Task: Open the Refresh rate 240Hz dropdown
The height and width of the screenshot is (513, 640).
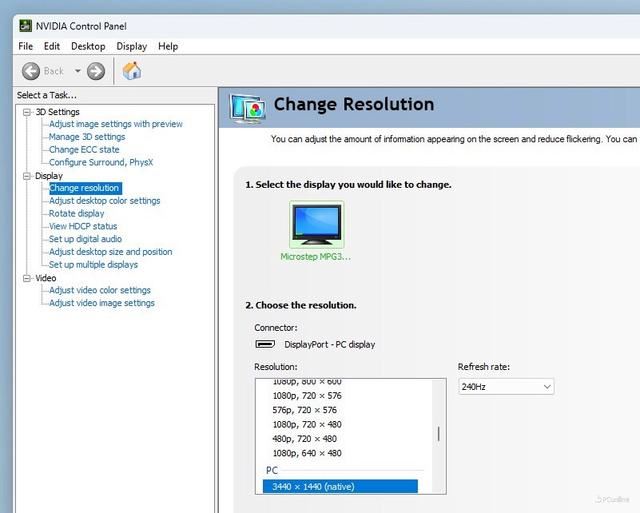Action: [x=506, y=386]
